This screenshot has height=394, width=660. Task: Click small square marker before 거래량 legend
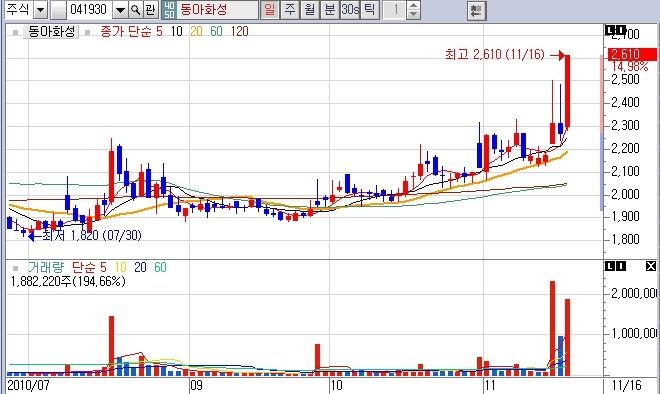click(16, 268)
